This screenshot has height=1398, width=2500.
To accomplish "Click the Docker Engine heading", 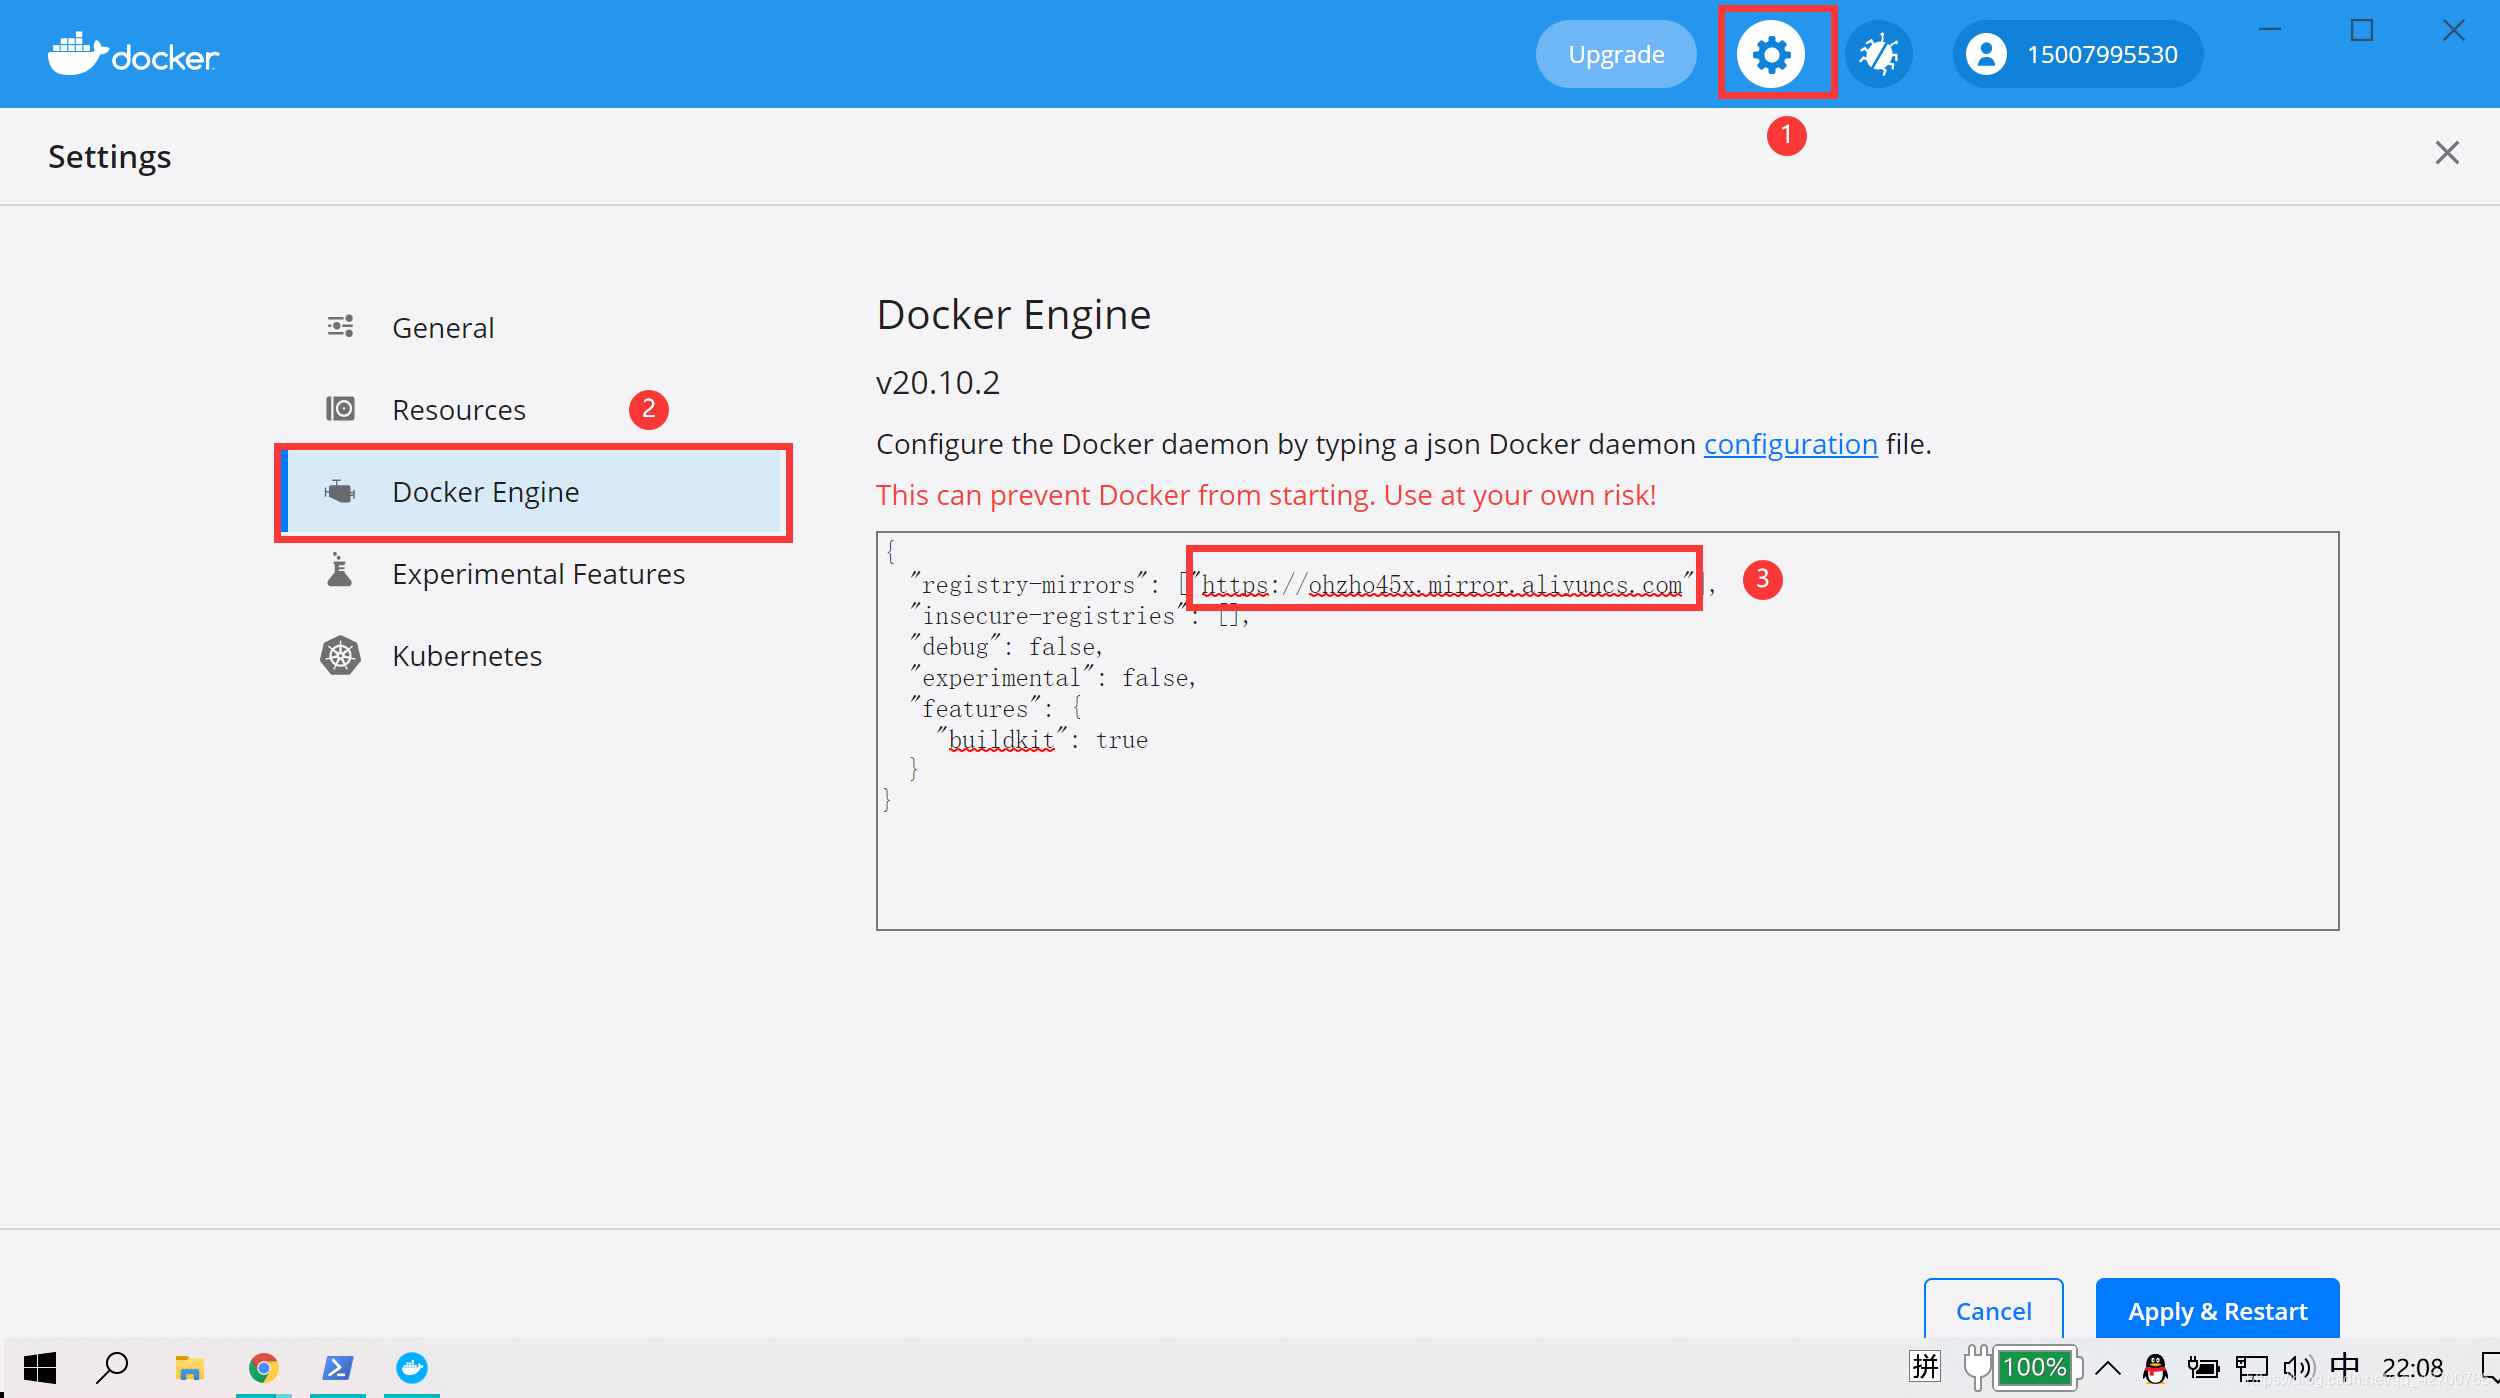I will [1013, 315].
